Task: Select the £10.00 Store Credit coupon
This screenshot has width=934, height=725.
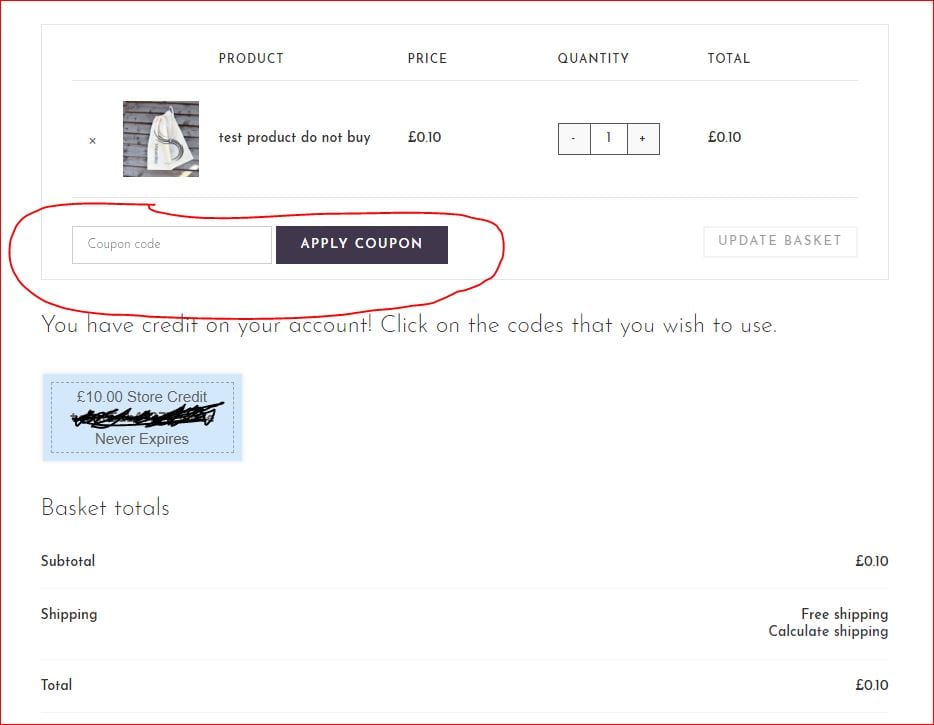Action: pos(142,417)
